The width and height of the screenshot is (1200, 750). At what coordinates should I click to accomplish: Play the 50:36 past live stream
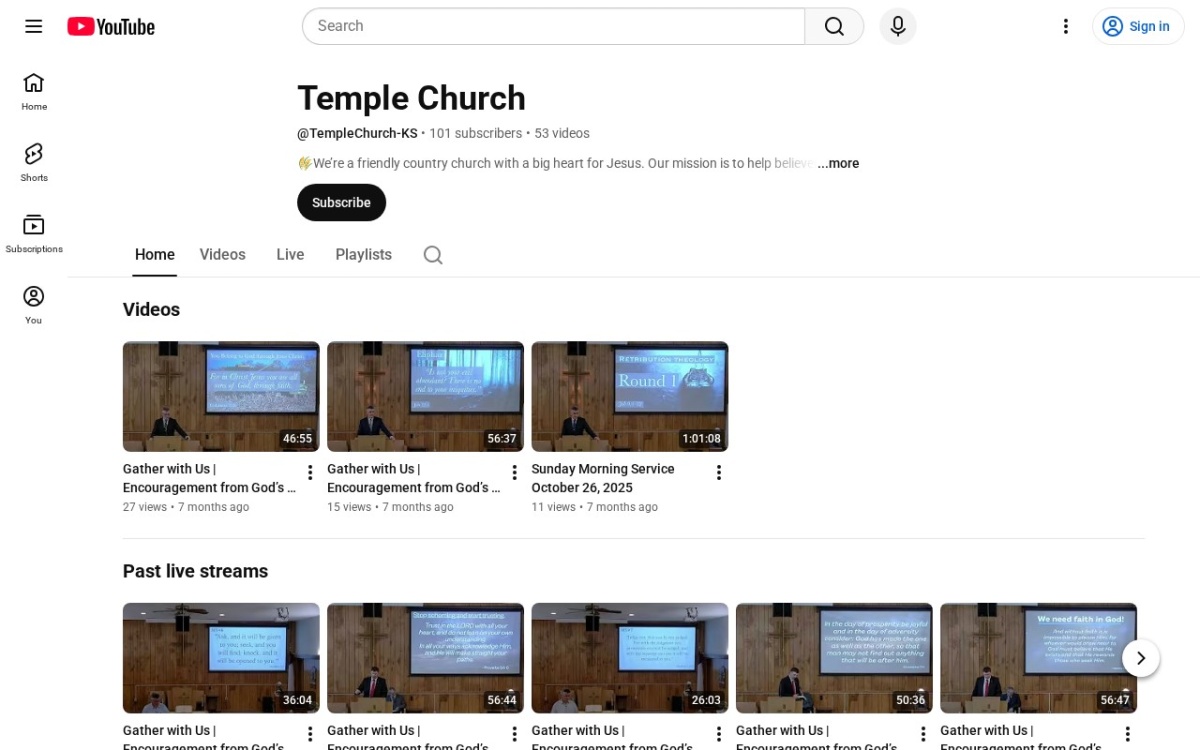coord(834,658)
